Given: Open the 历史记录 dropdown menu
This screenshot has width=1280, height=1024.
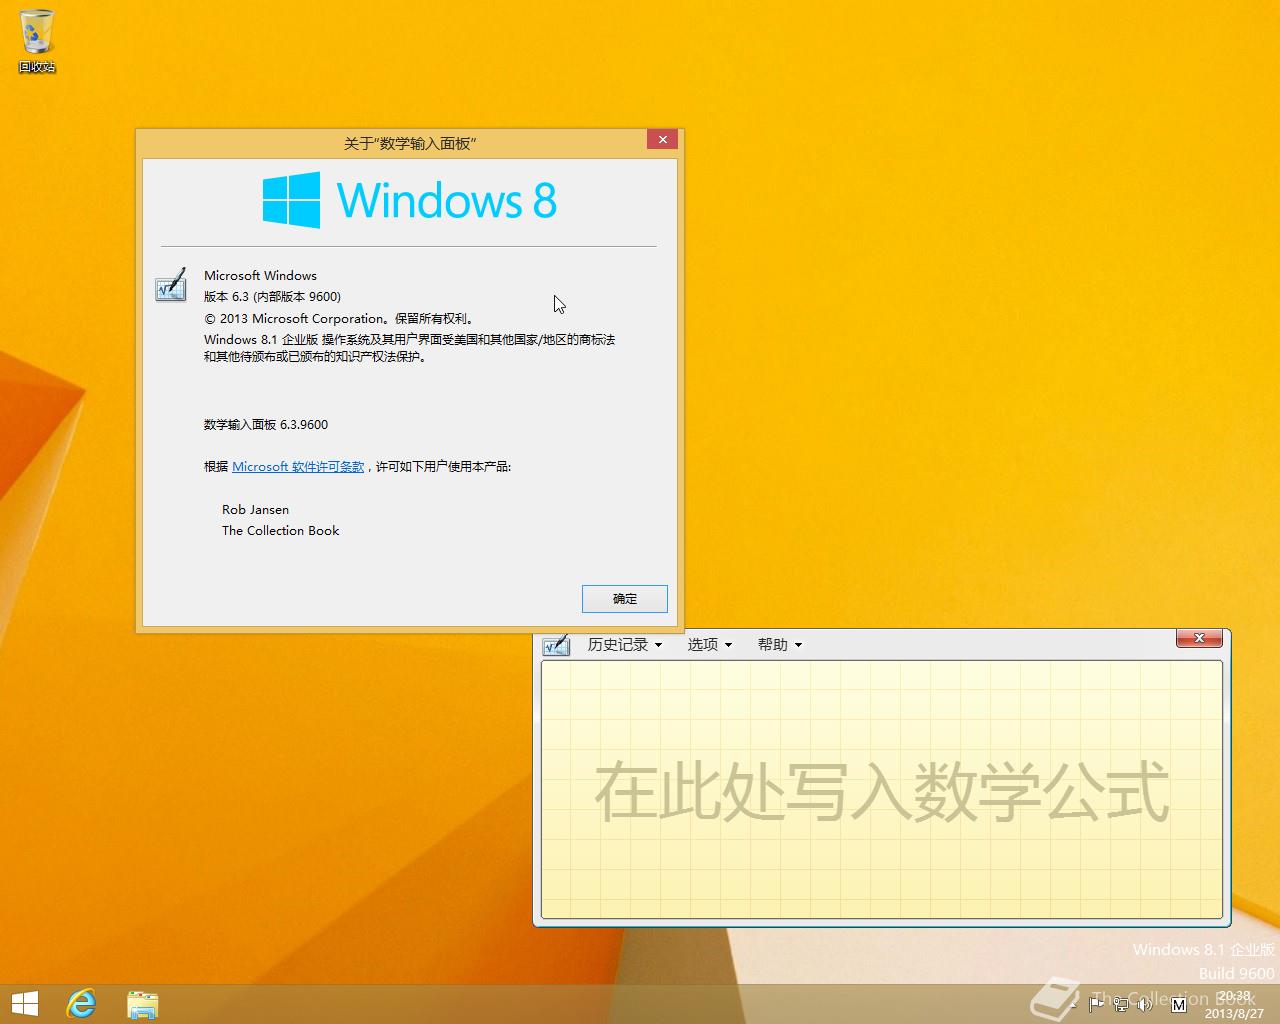Looking at the screenshot, I should (x=625, y=645).
